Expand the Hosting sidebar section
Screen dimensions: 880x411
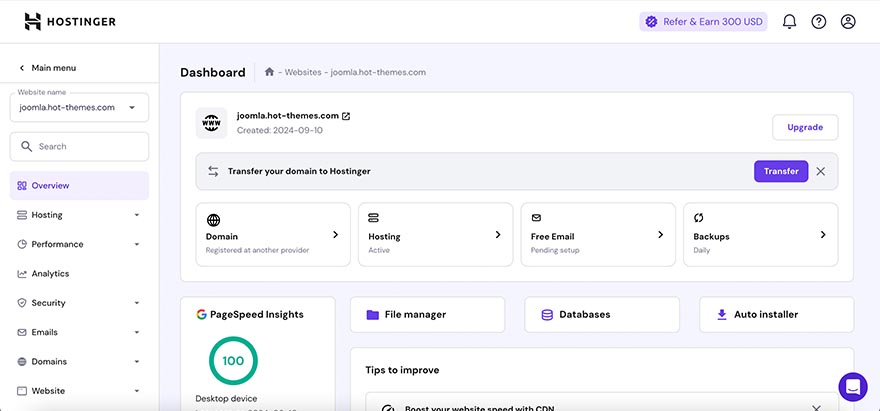pos(136,215)
